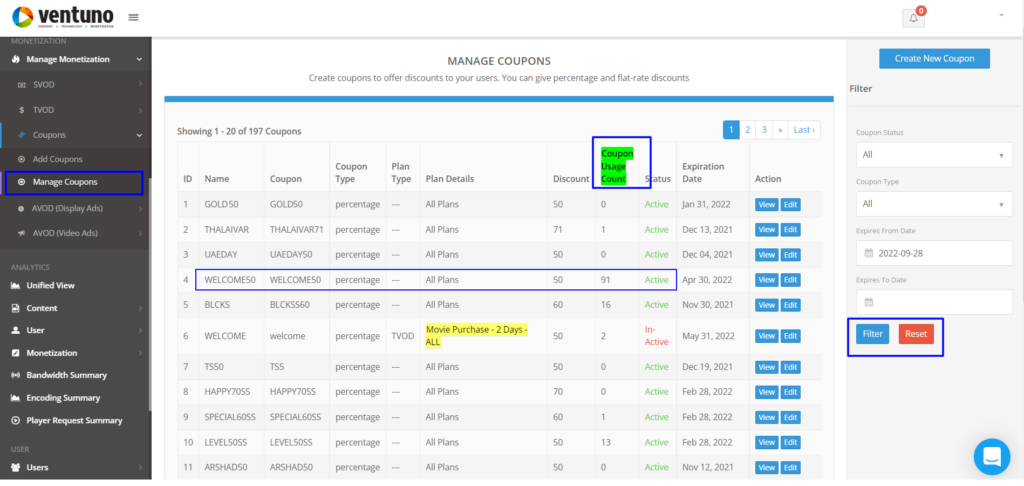Click the Ventuno logo
1024x486 pixels.
pos(62,17)
